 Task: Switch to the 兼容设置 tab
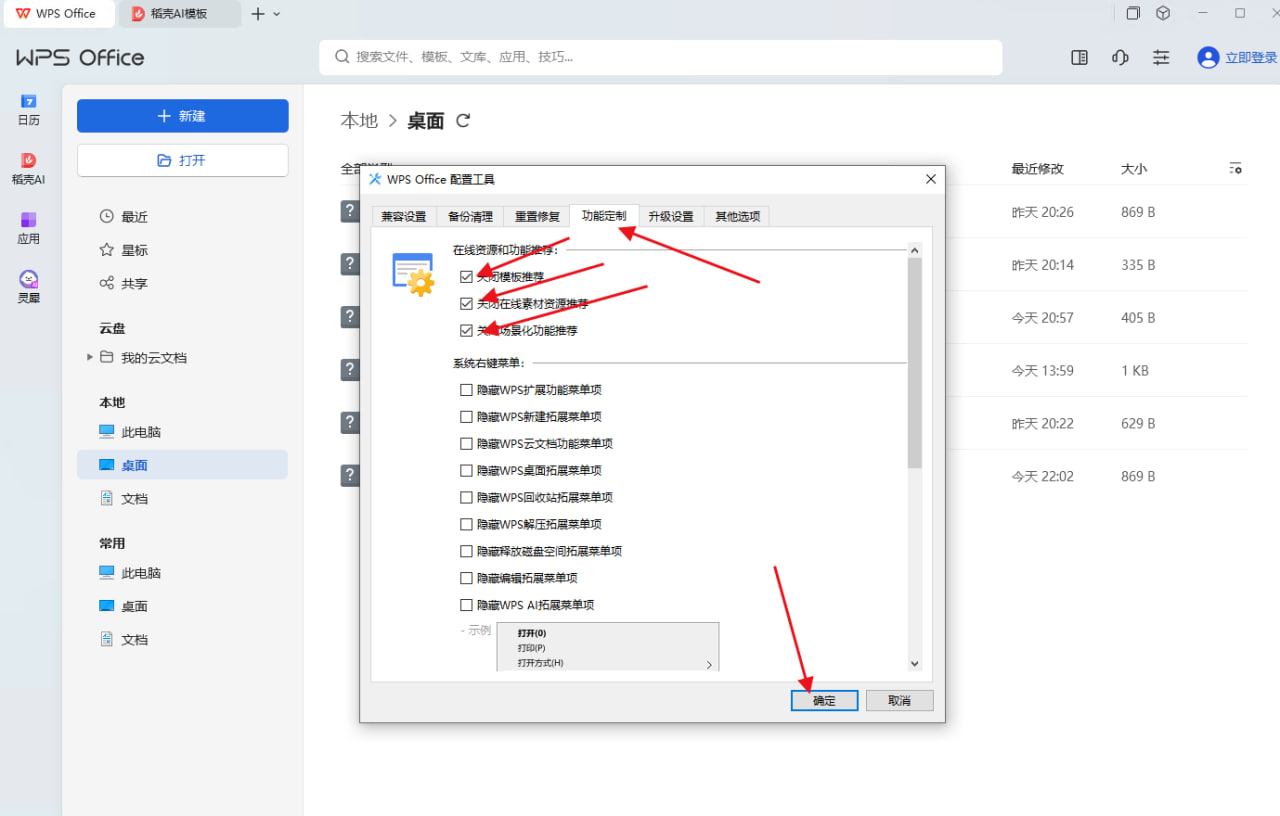[404, 217]
